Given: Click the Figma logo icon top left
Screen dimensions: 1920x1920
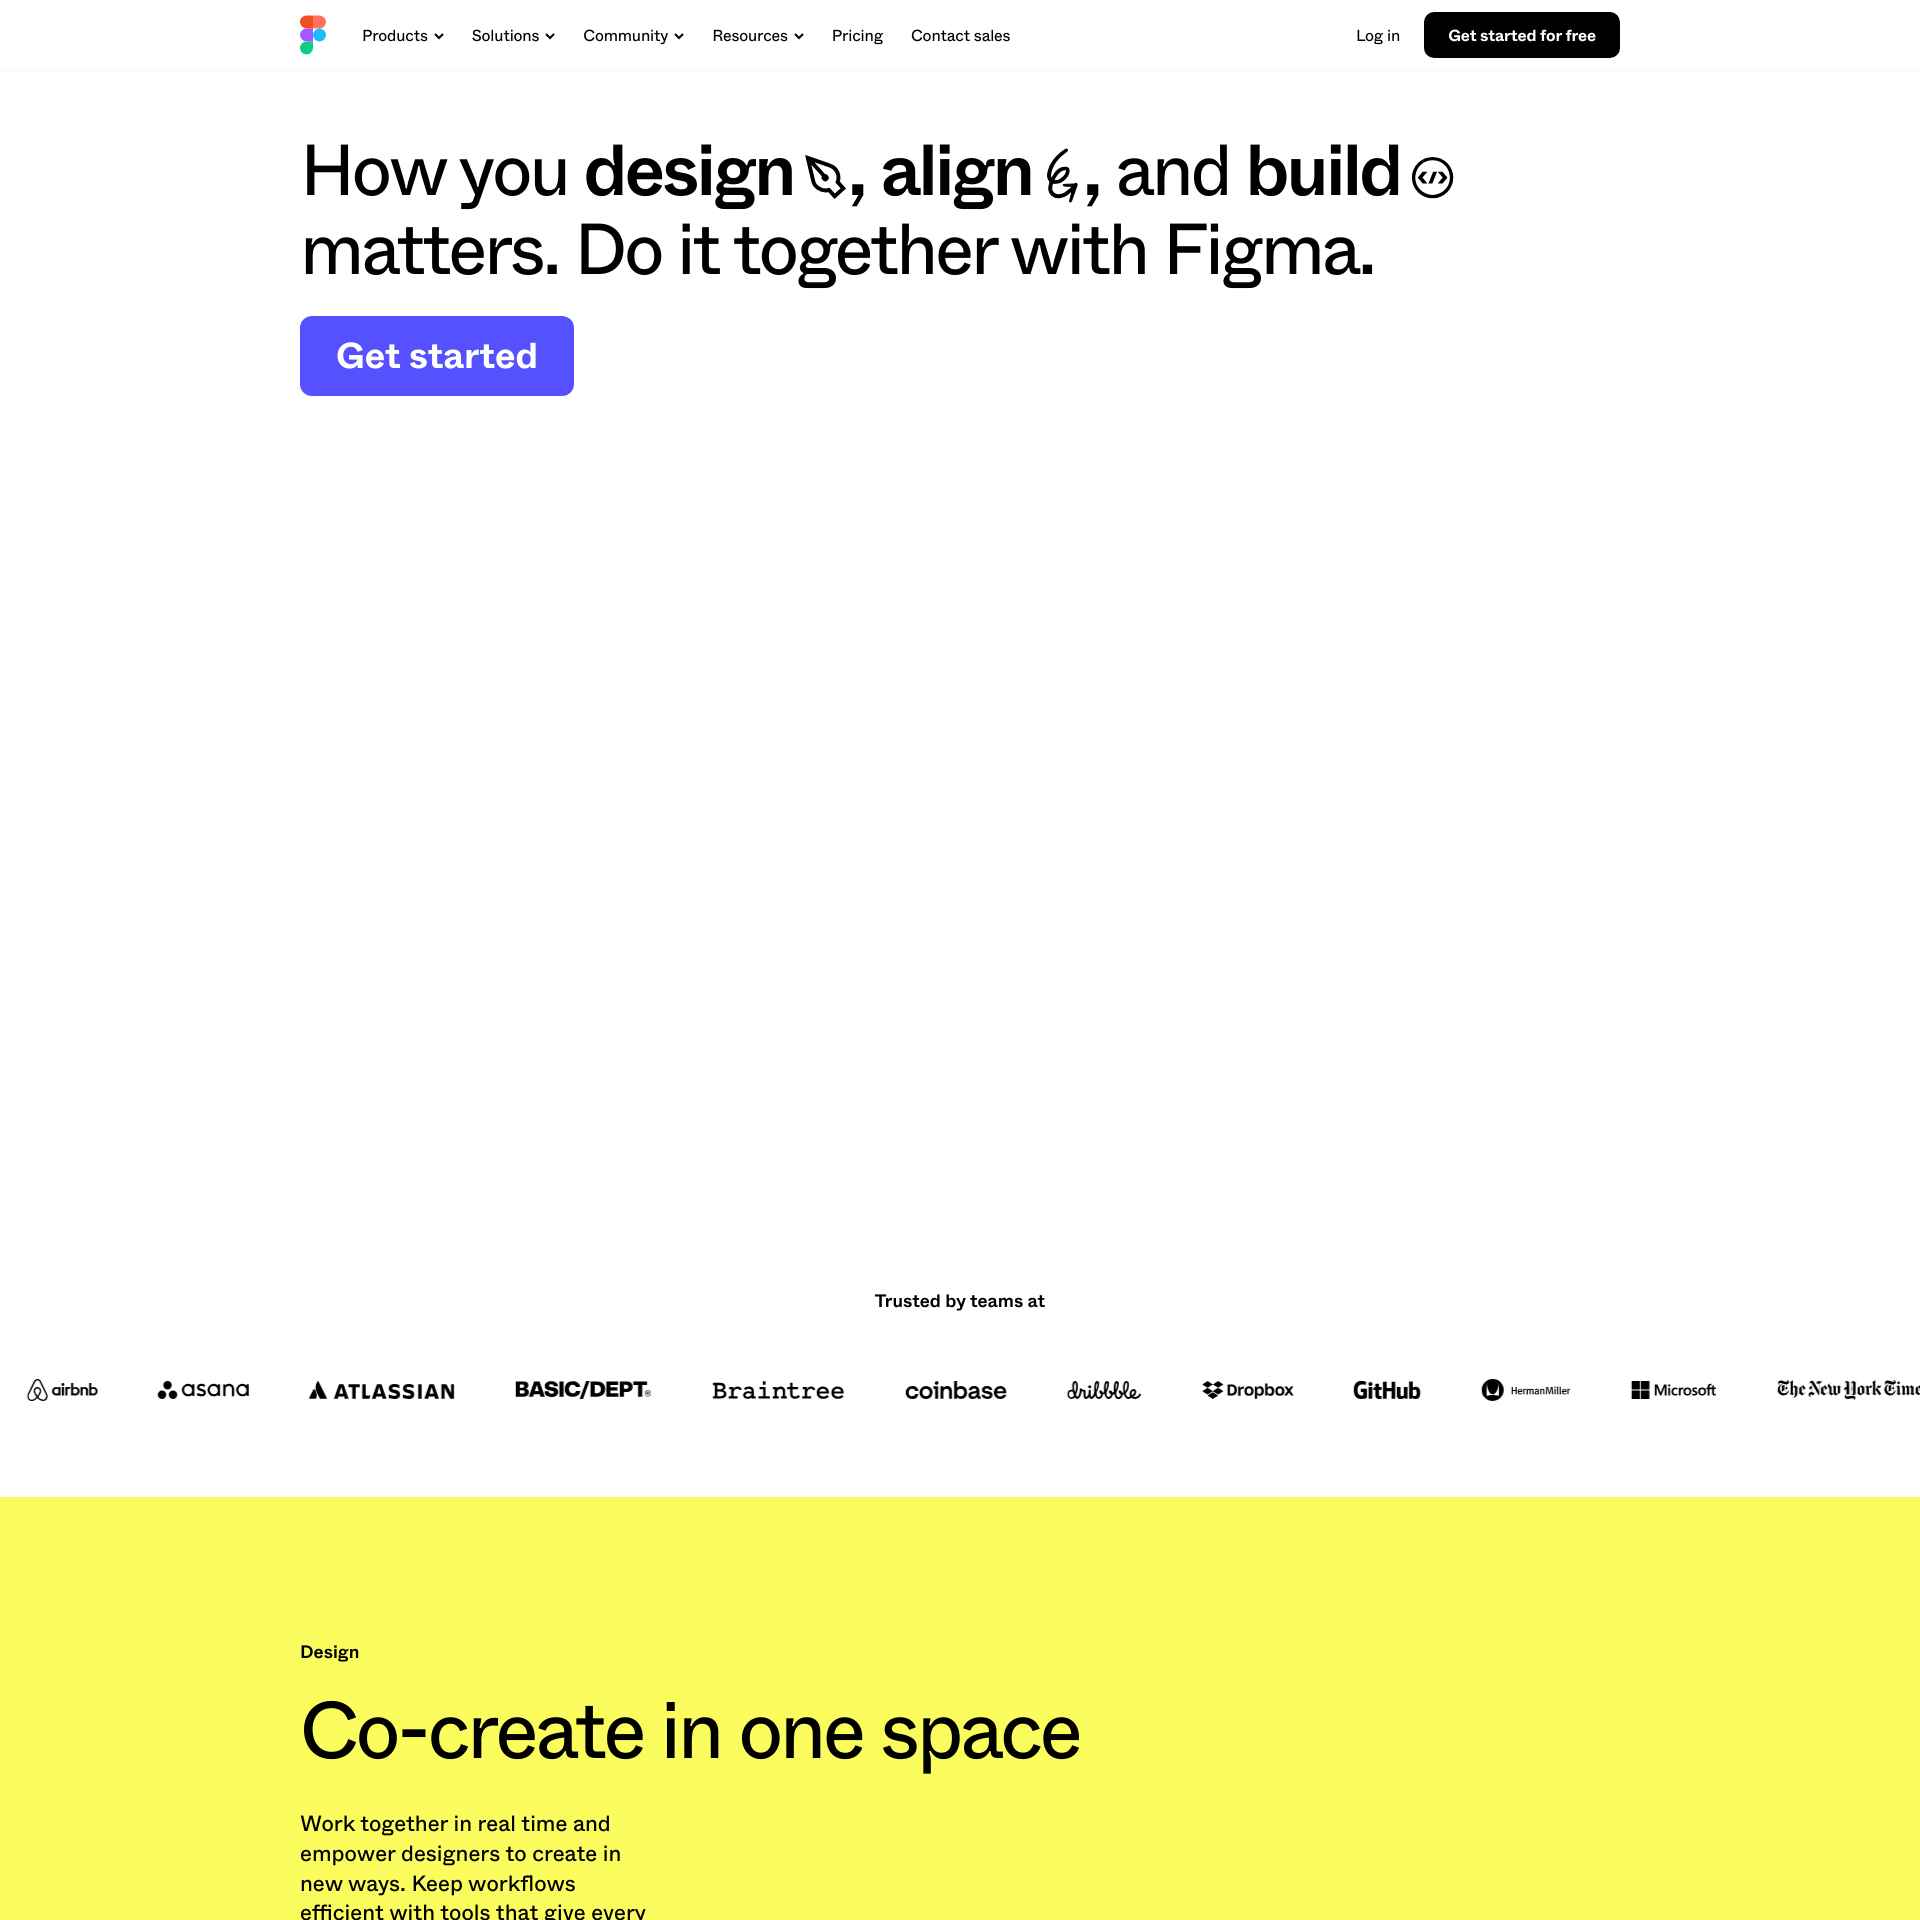Looking at the screenshot, I should coord(311,35).
